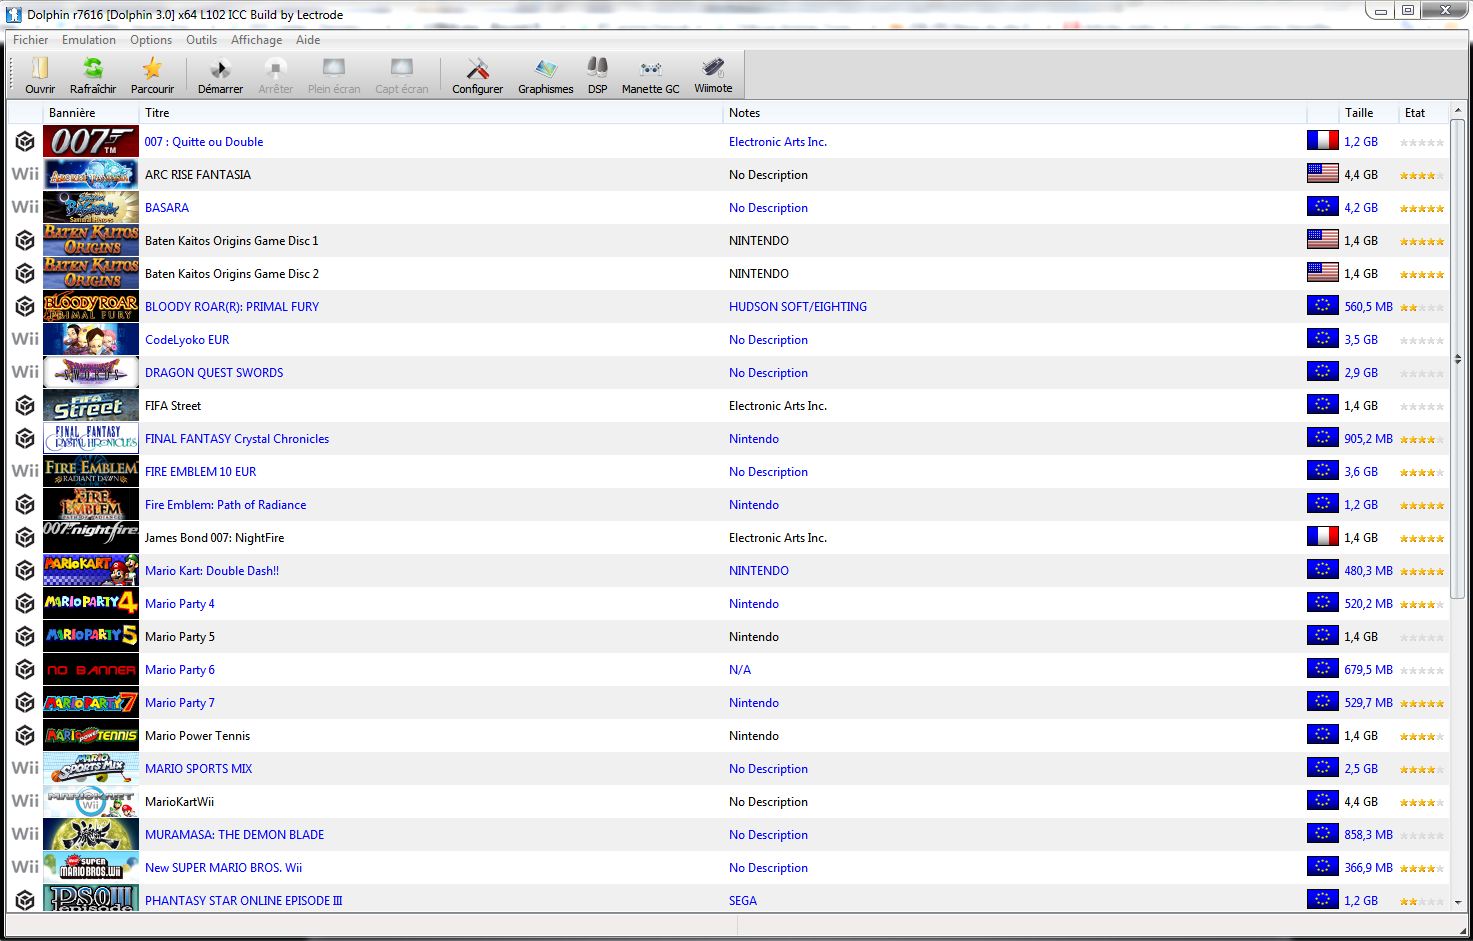Image resolution: width=1473 pixels, height=941 pixels.
Task: Click US flag on ARC RISE FANTASIA row
Action: pyautogui.click(x=1322, y=174)
